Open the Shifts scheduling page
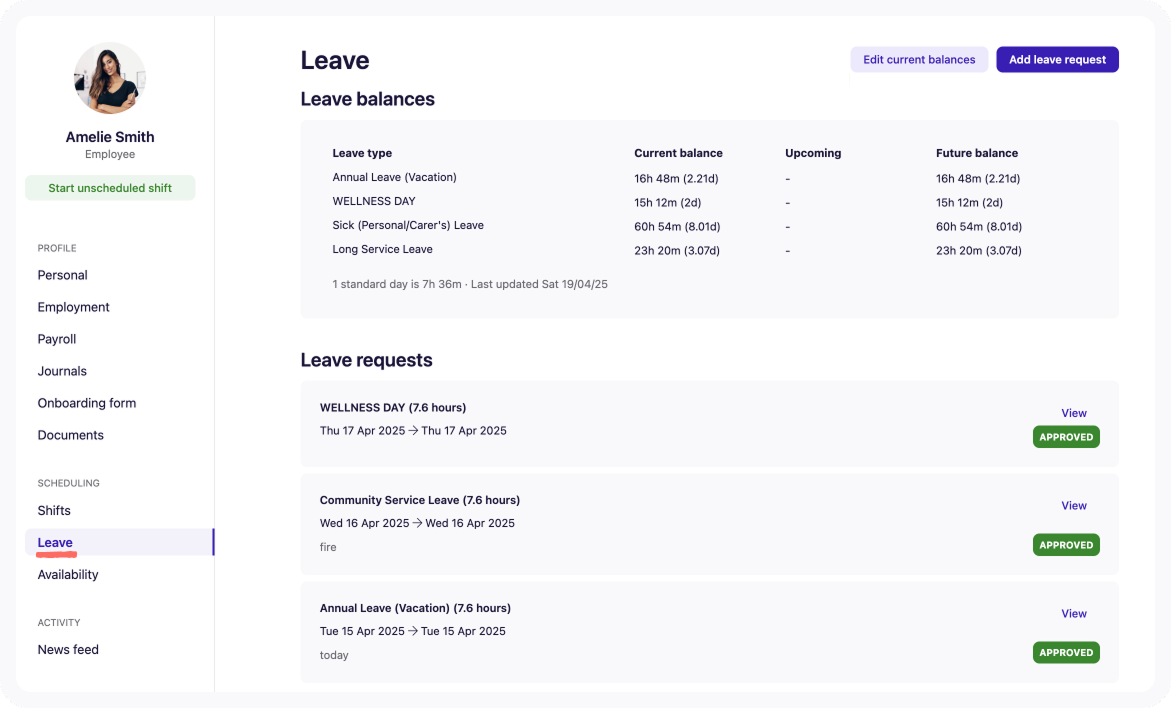This screenshot has width=1171, height=708. tap(54, 511)
